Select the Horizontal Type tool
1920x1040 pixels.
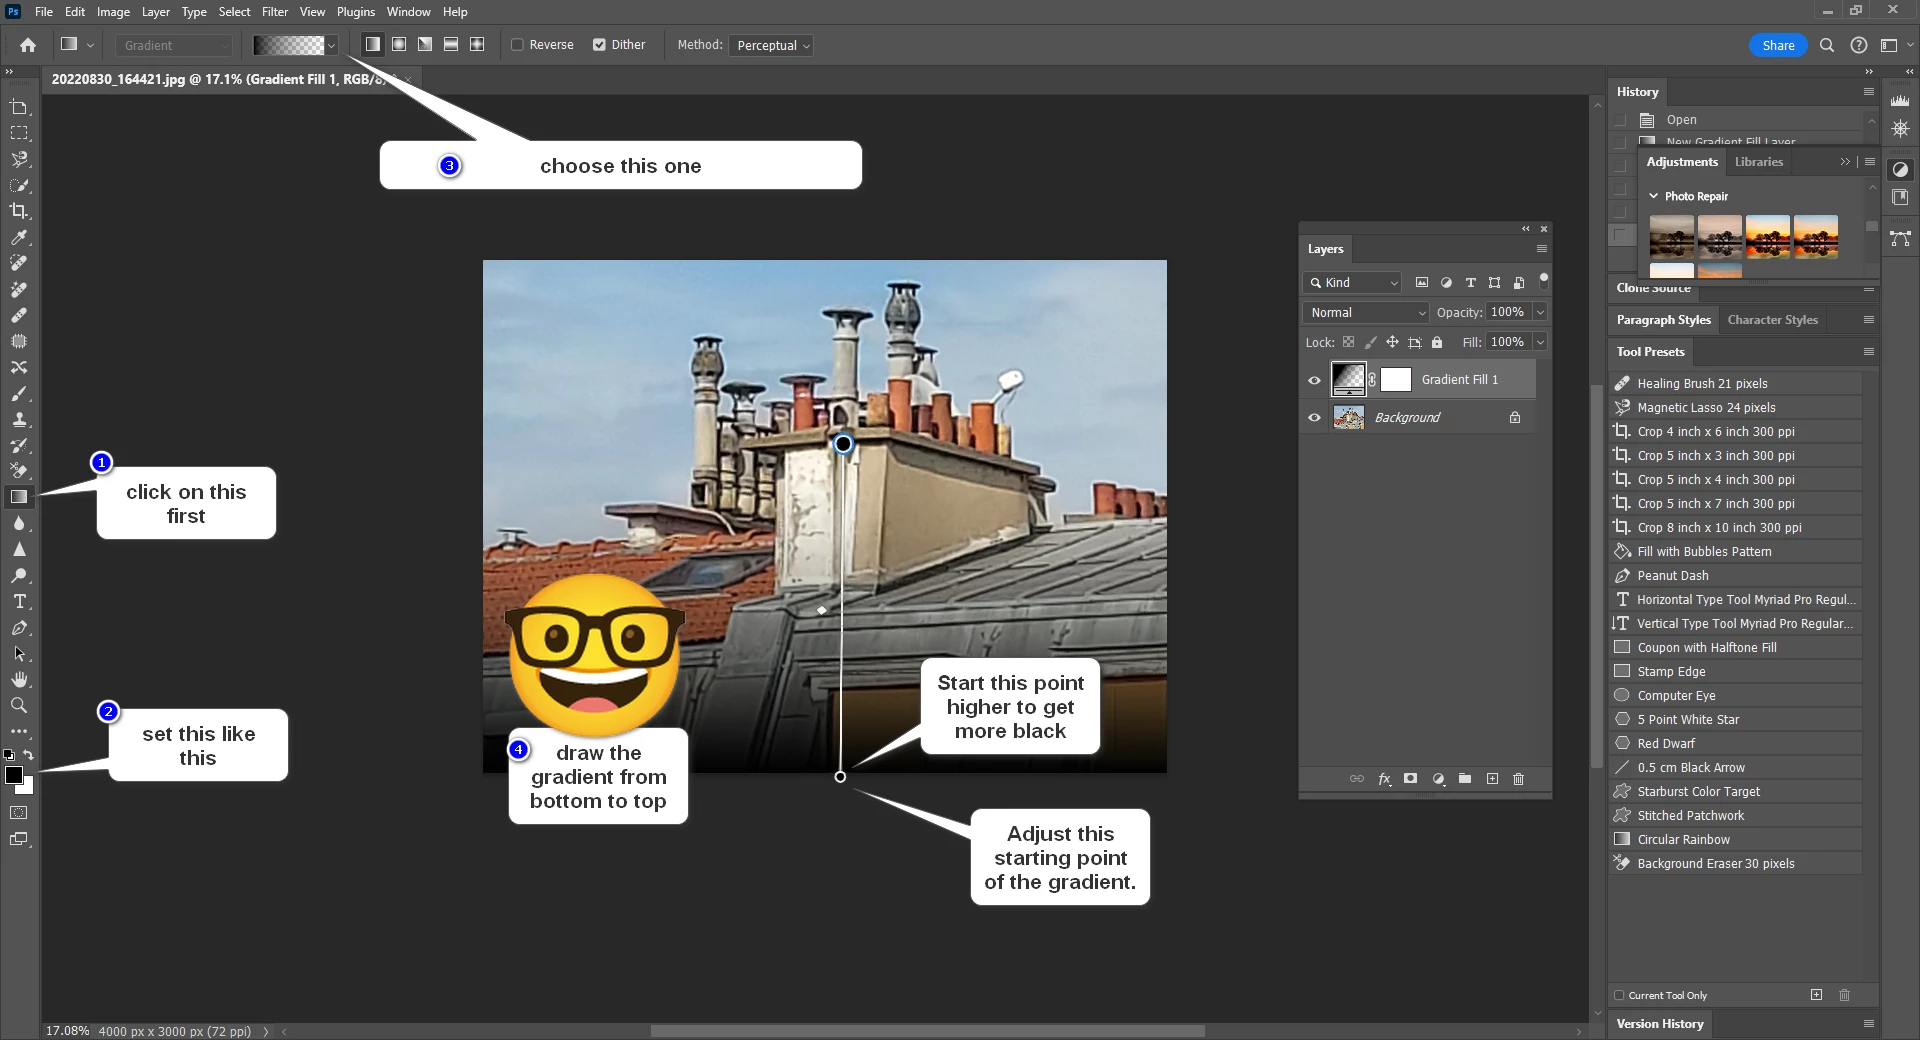tap(19, 602)
